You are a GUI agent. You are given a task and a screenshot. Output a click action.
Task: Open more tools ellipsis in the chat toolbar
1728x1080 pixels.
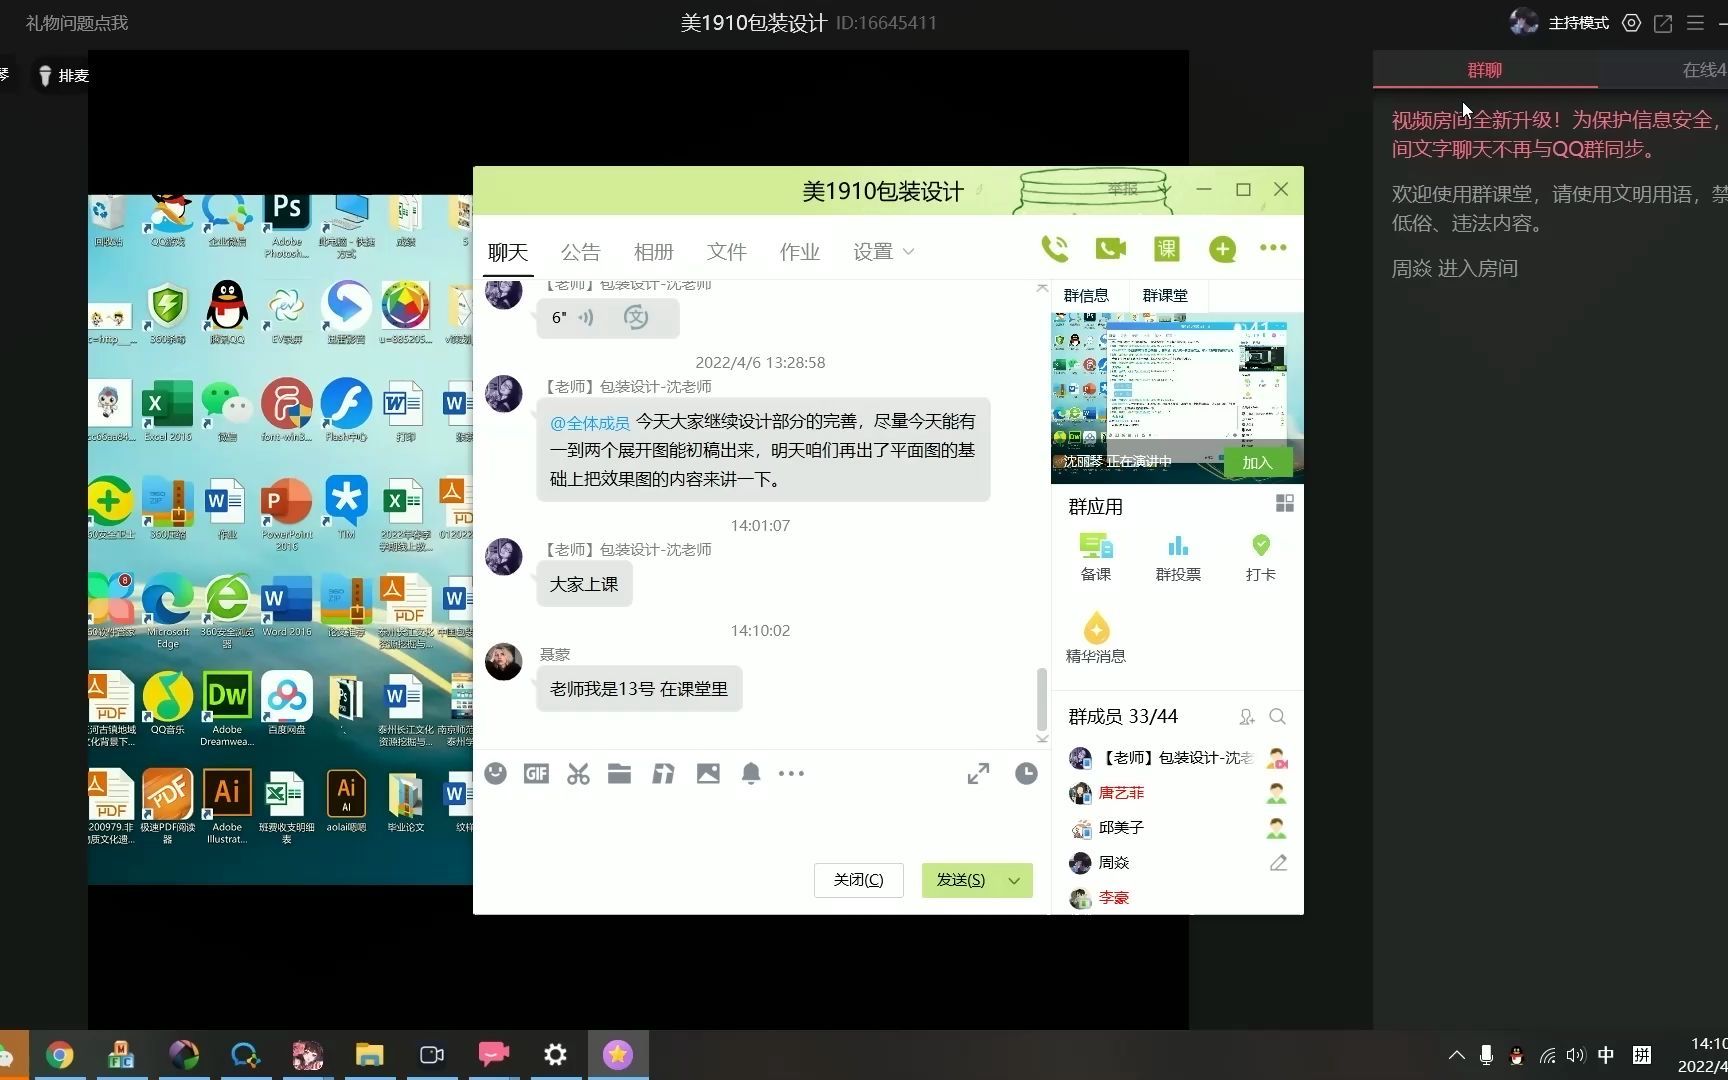pyautogui.click(x=791, y=773)
